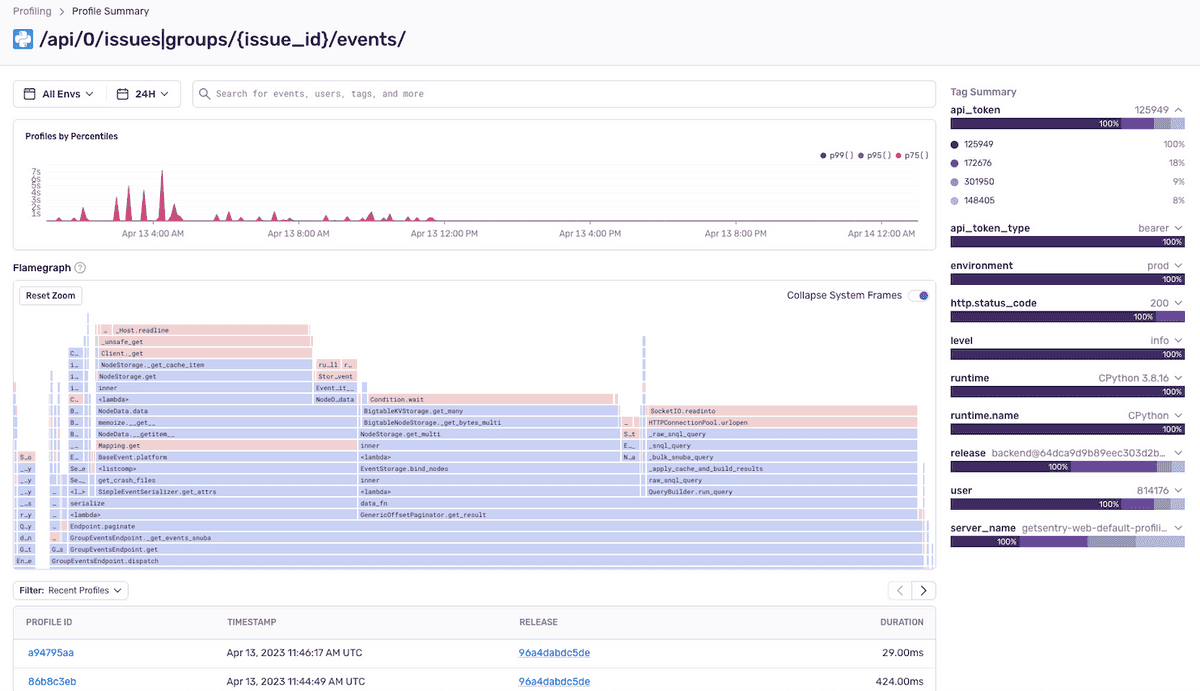Navigate to Profiling breadcrumb
Image resolution: width=1200 pixels, height=691 pixels.
(x=33, y=11)
